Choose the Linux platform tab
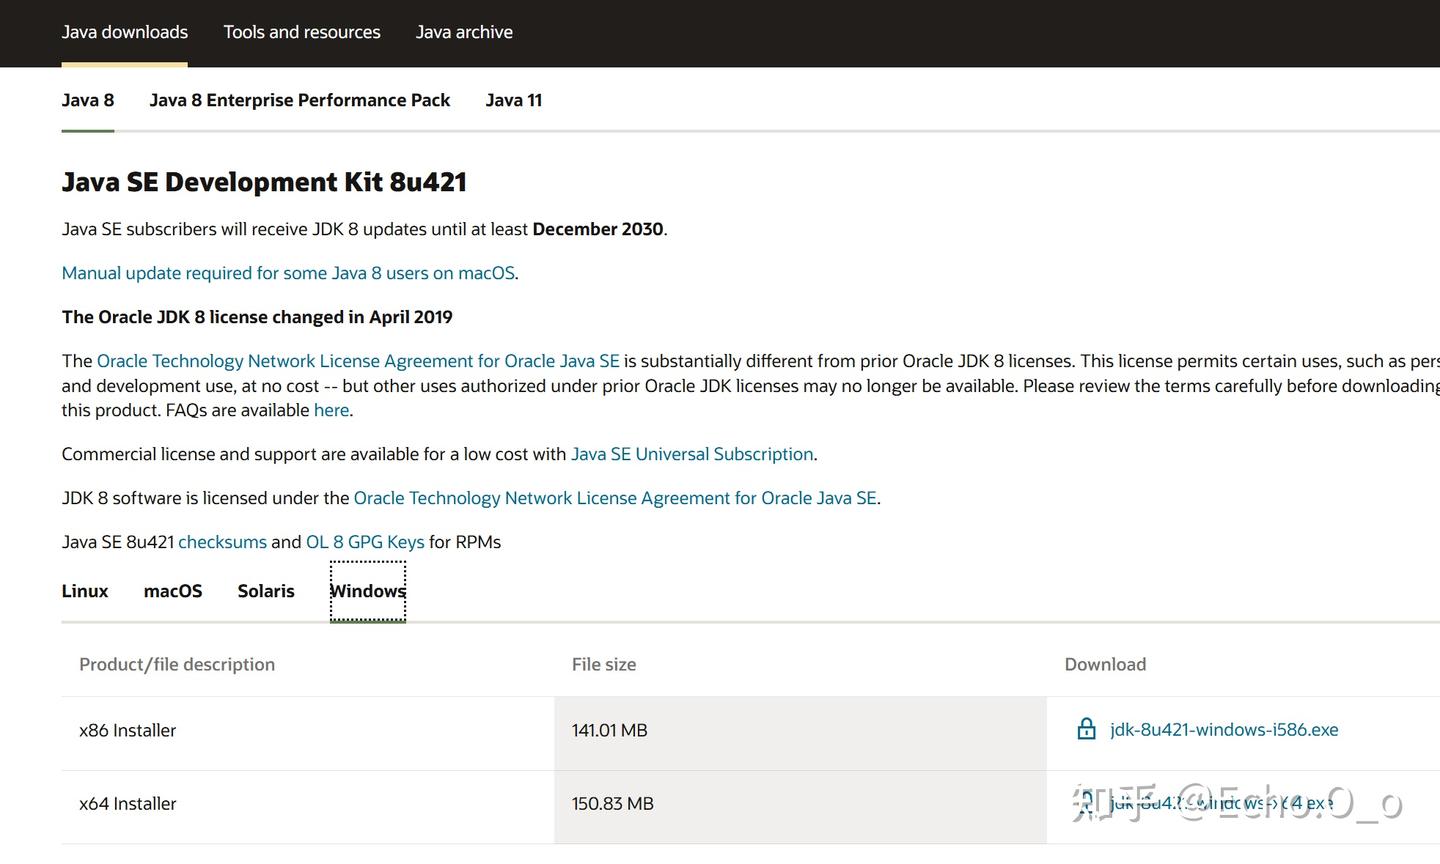 (x=85, y=591)
